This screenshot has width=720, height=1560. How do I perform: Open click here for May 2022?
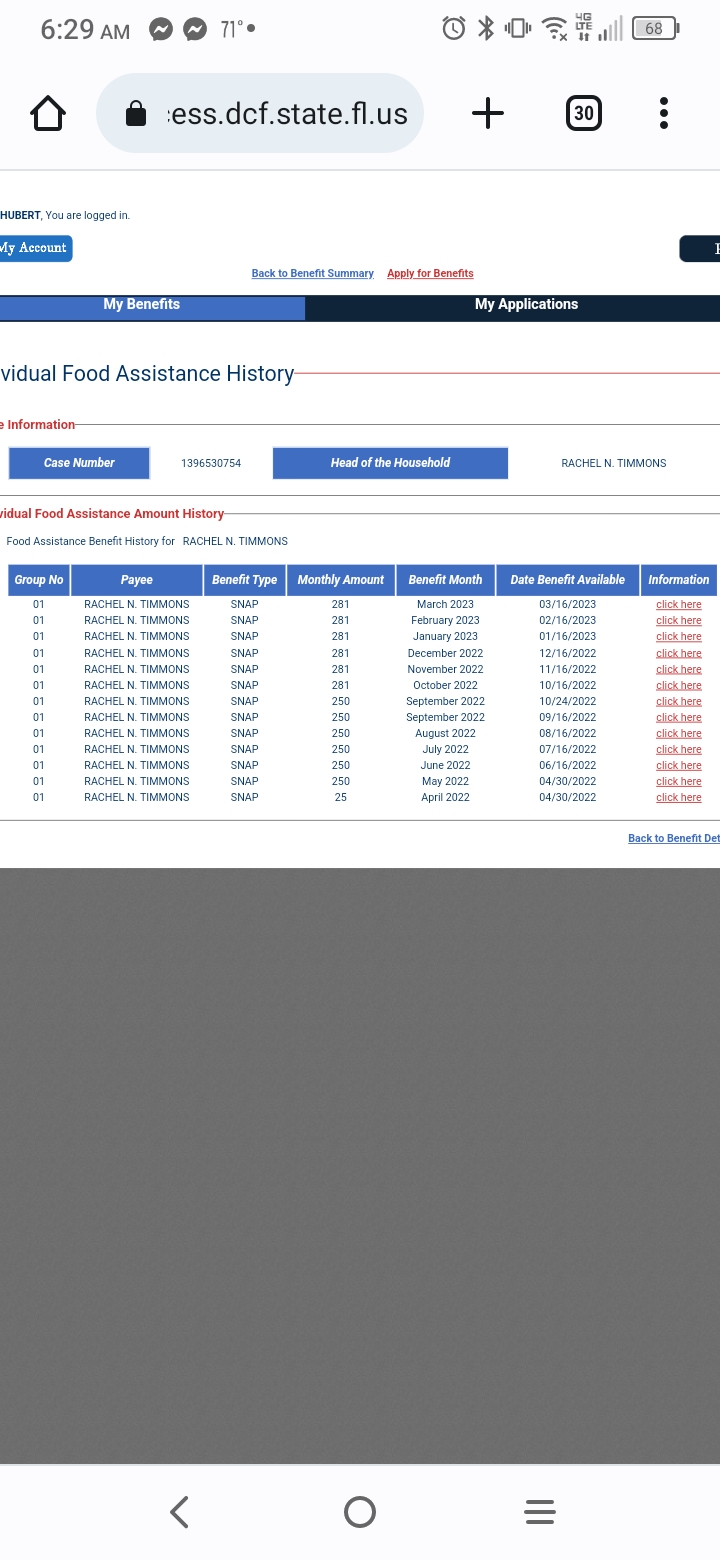coord(678,781)
